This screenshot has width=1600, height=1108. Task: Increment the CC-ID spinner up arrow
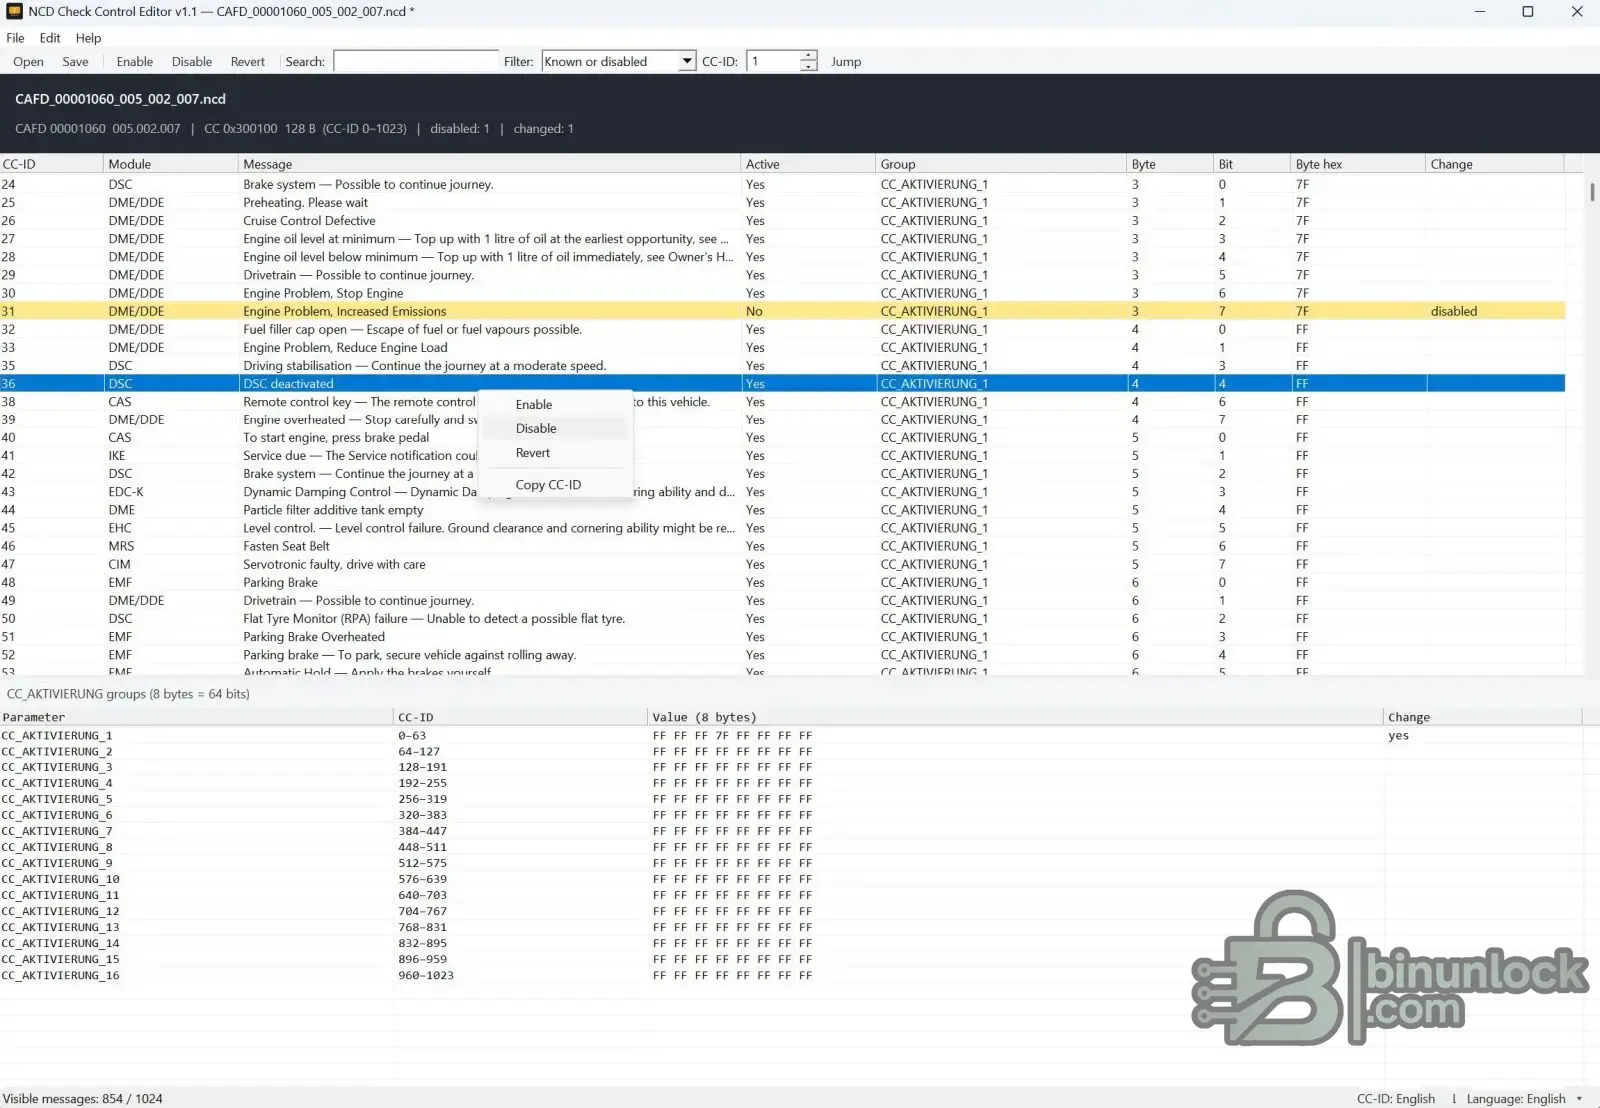(809, 56)
